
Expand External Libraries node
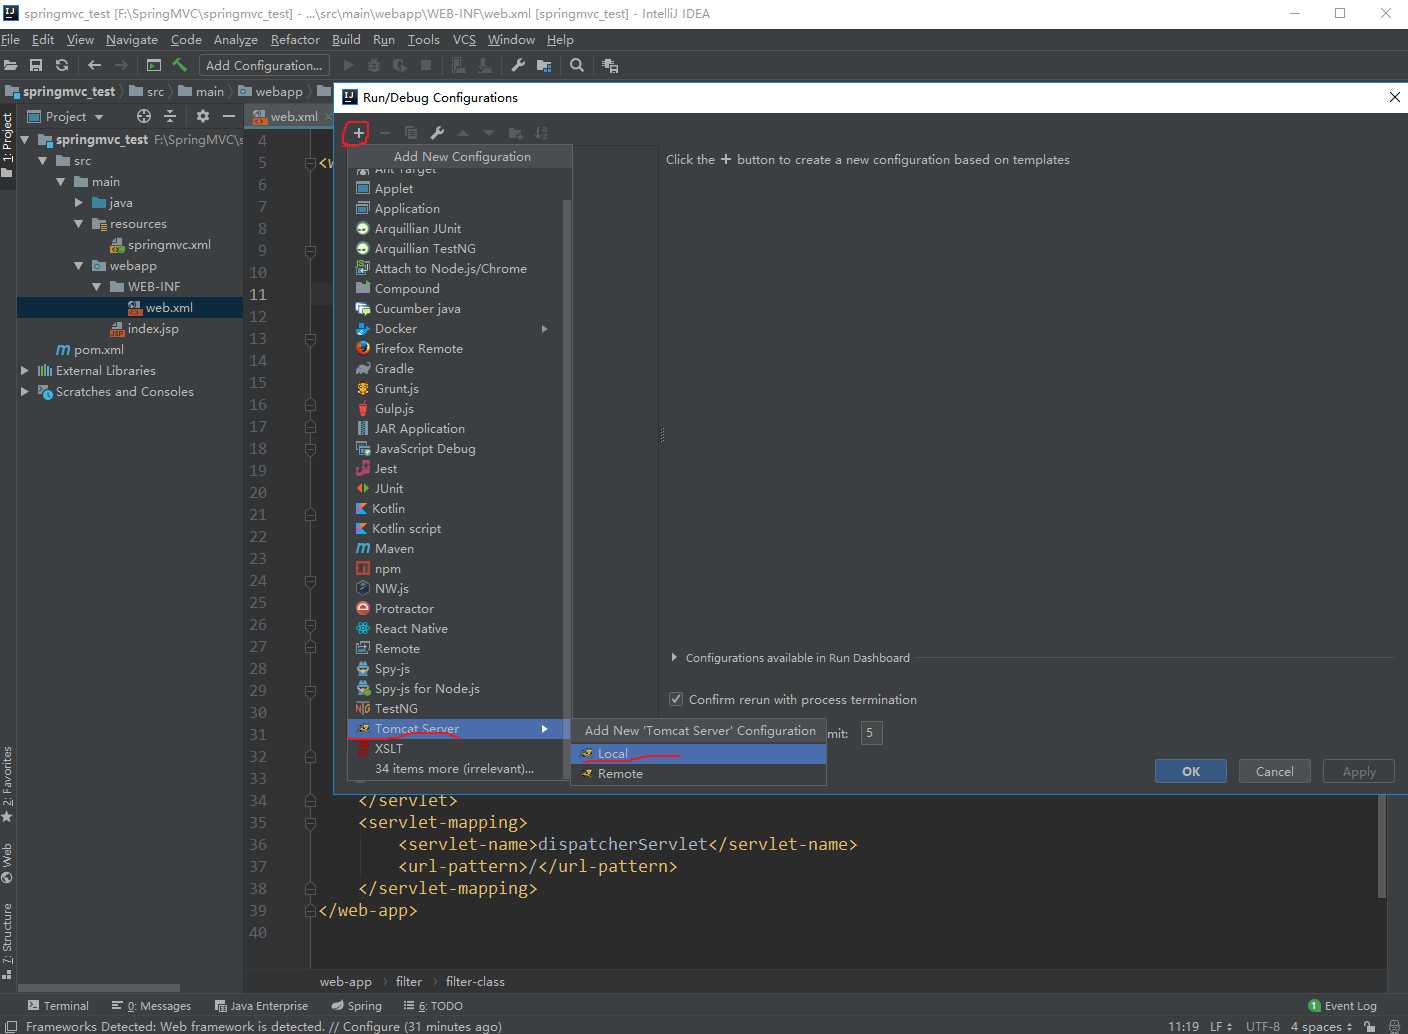[25, 371]
